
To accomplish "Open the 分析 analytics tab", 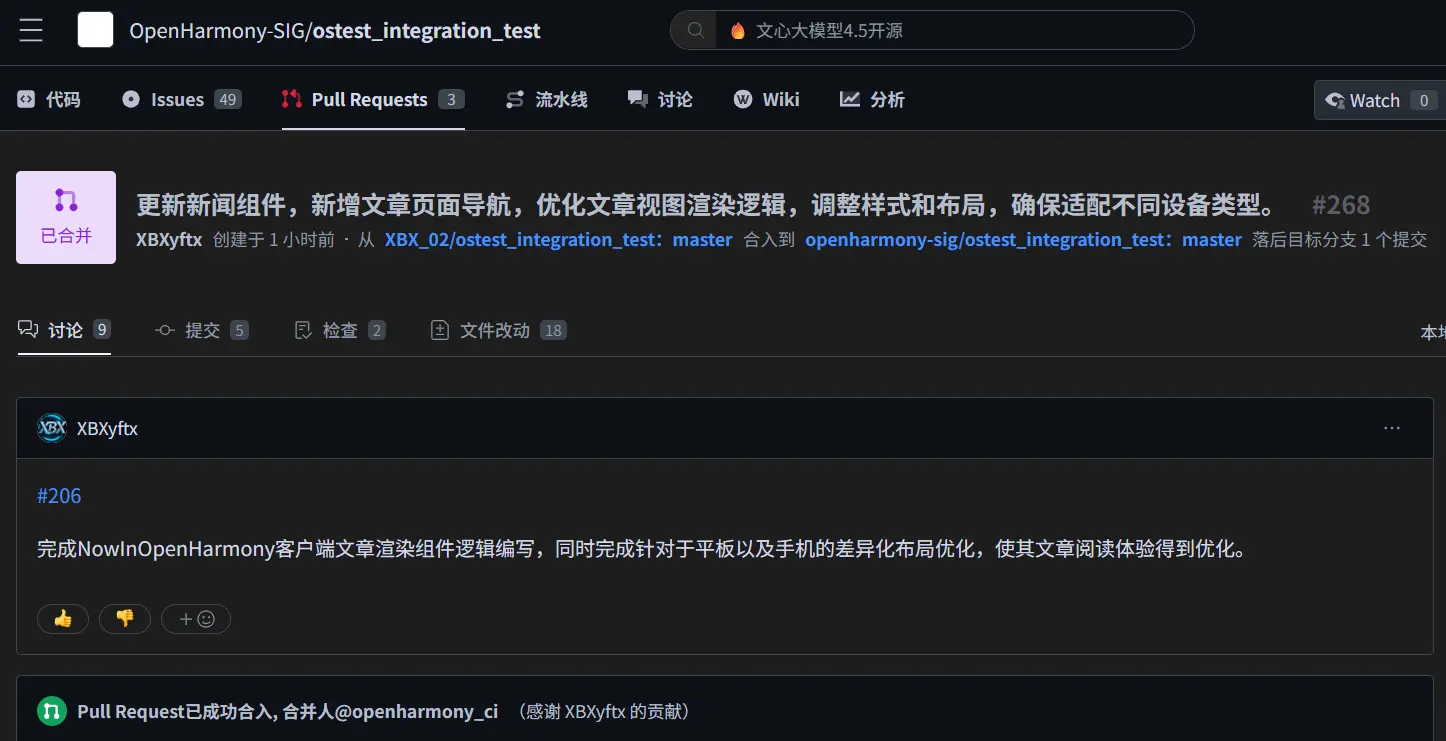I will (872, 99).
